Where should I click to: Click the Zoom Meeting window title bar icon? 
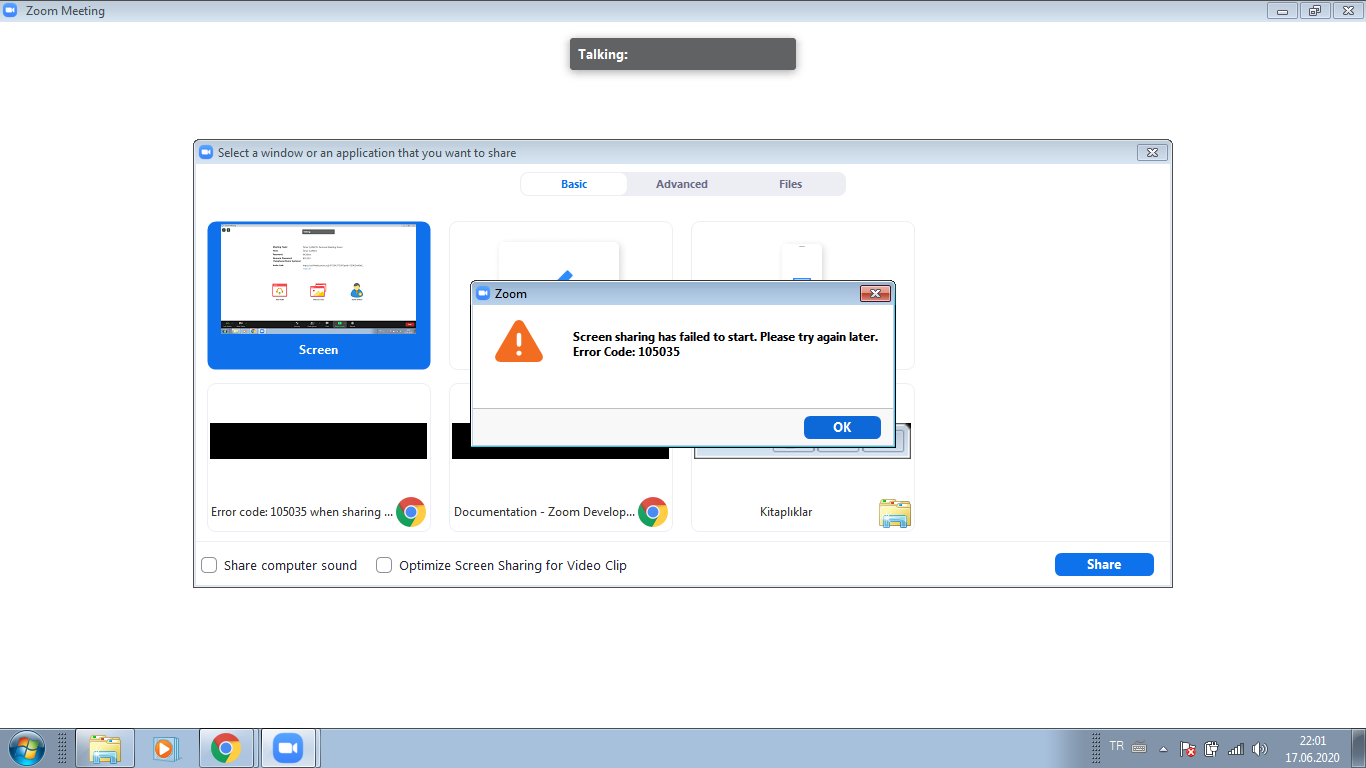pos(11,11)
